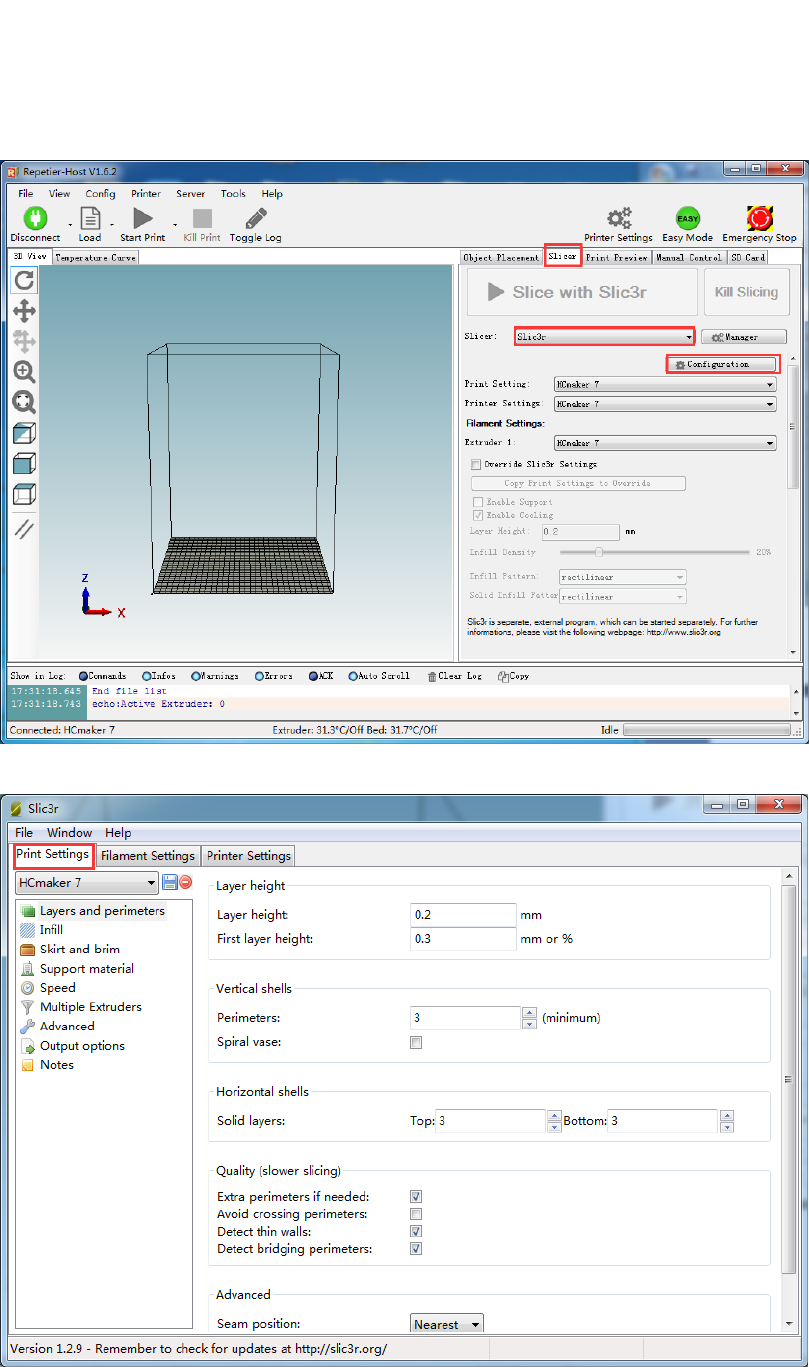Click the Start Print play icon

(x=143, y=218)
